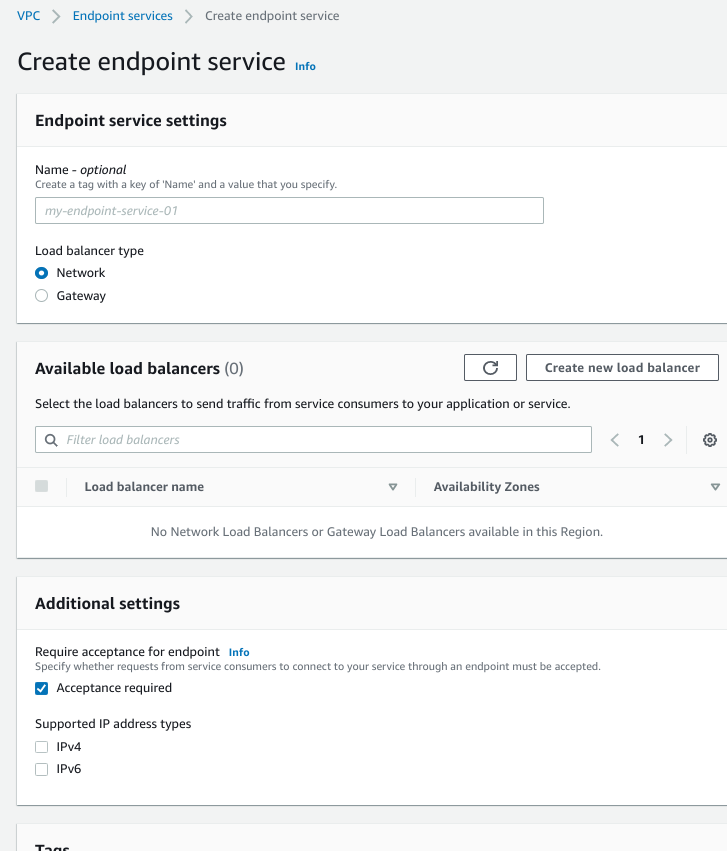727x851 pixels.
Task: Go to next page of load balancers
Action: pos(668,440)
